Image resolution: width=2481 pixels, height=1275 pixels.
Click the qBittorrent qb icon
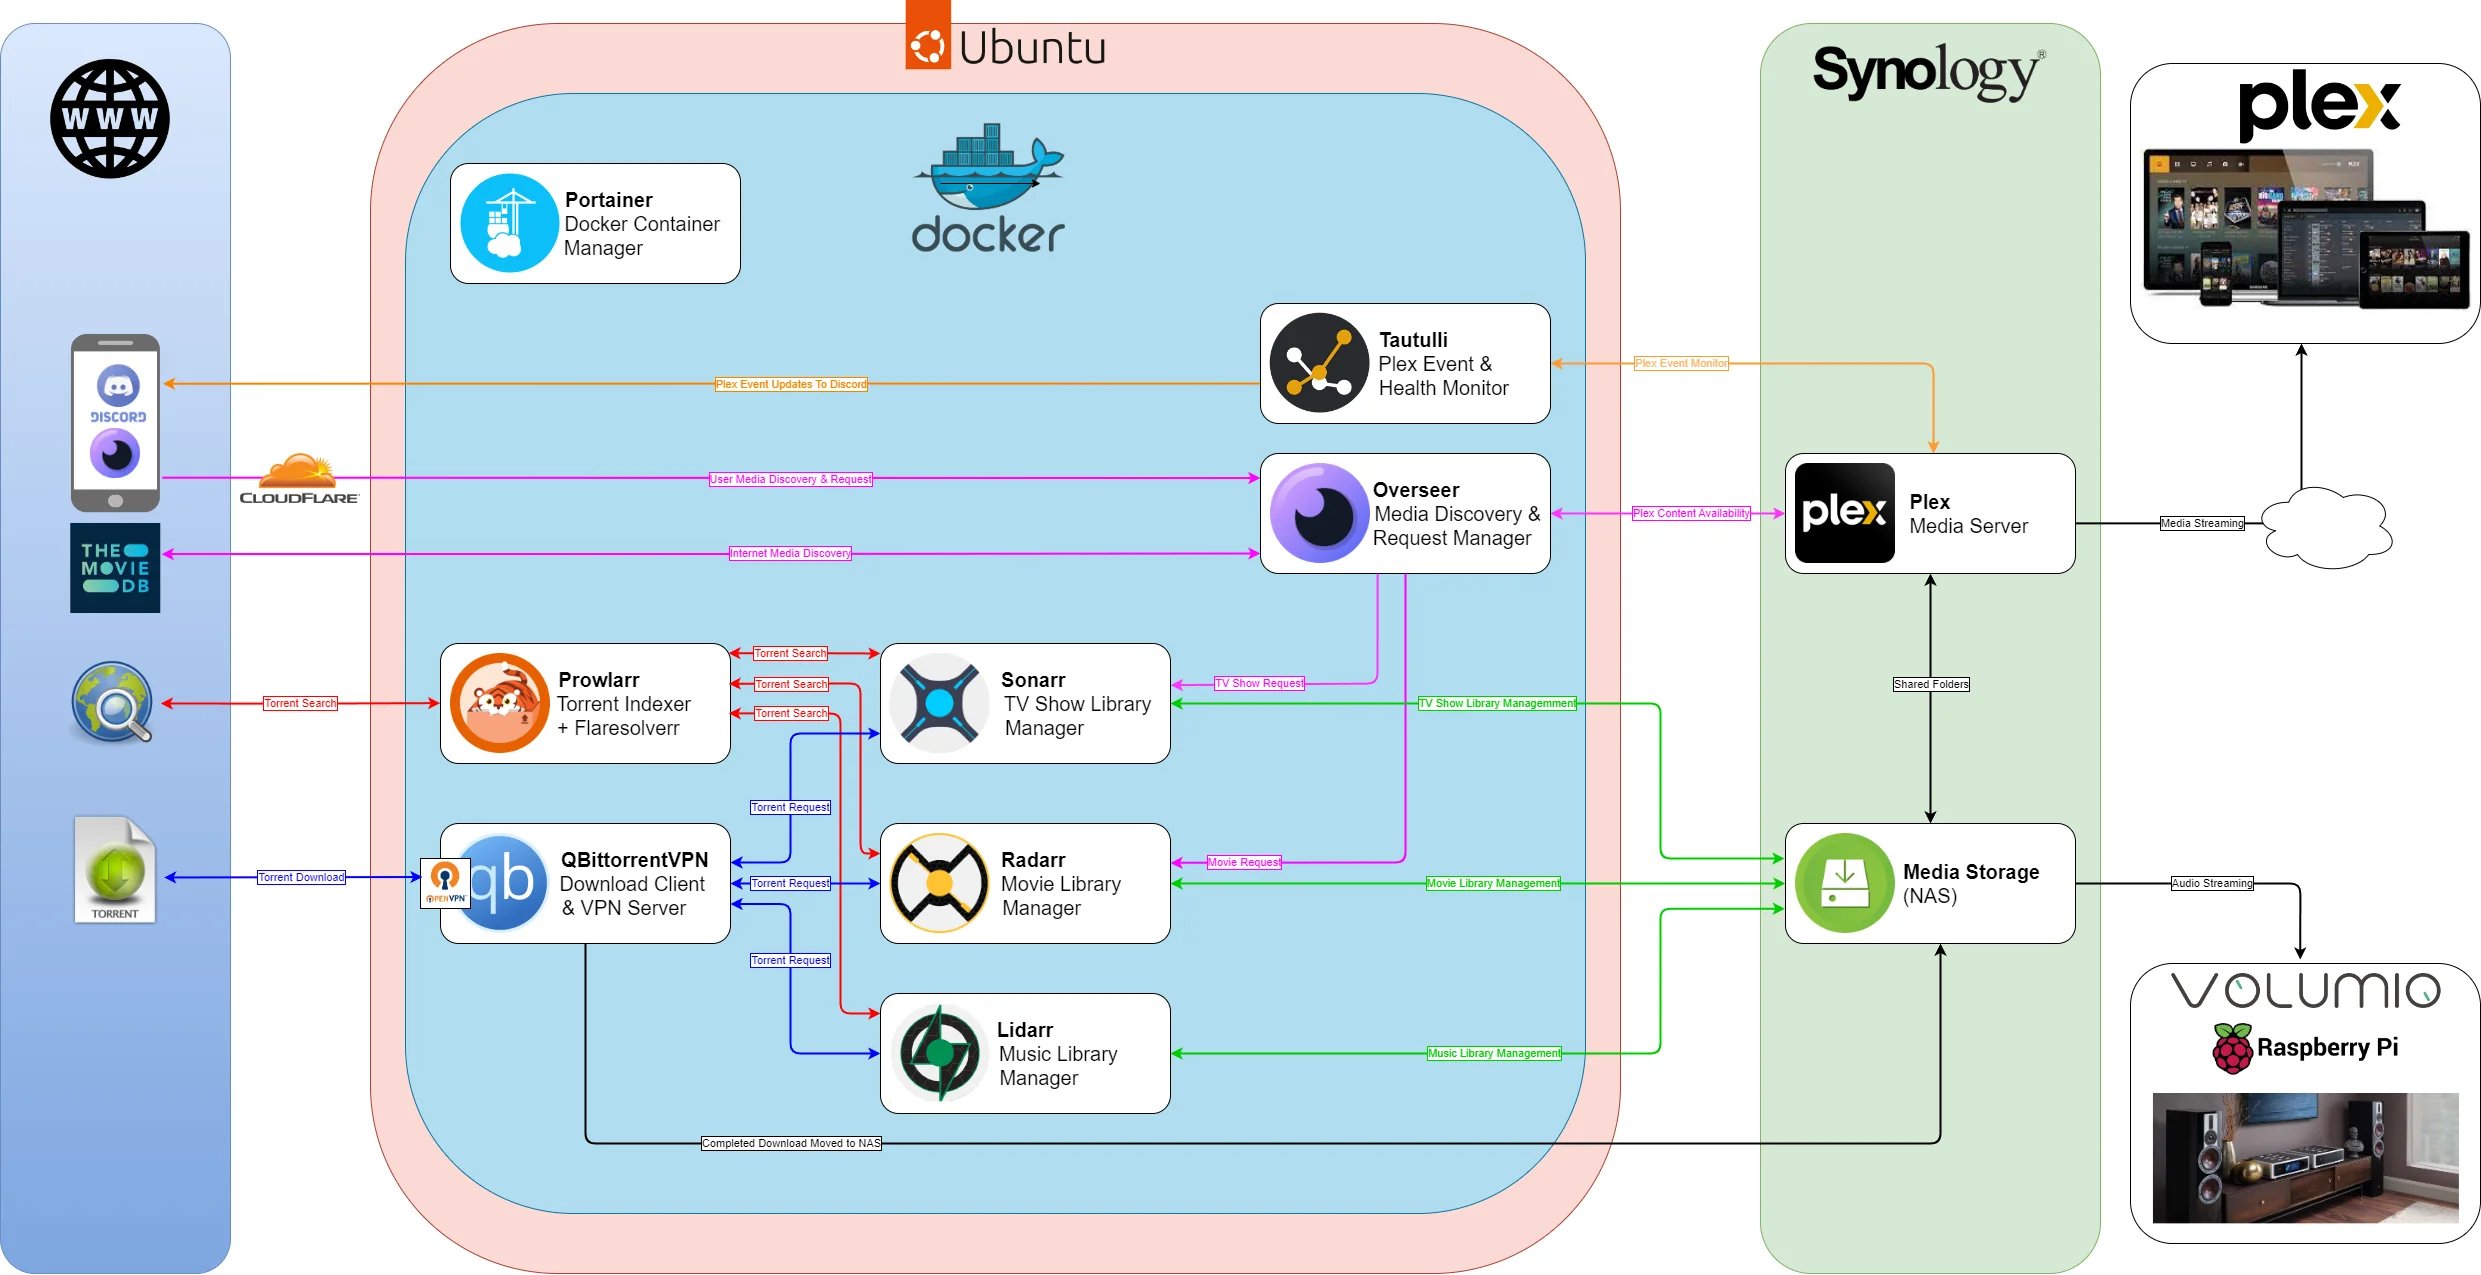pyautogui.click(x=505, y=882)
